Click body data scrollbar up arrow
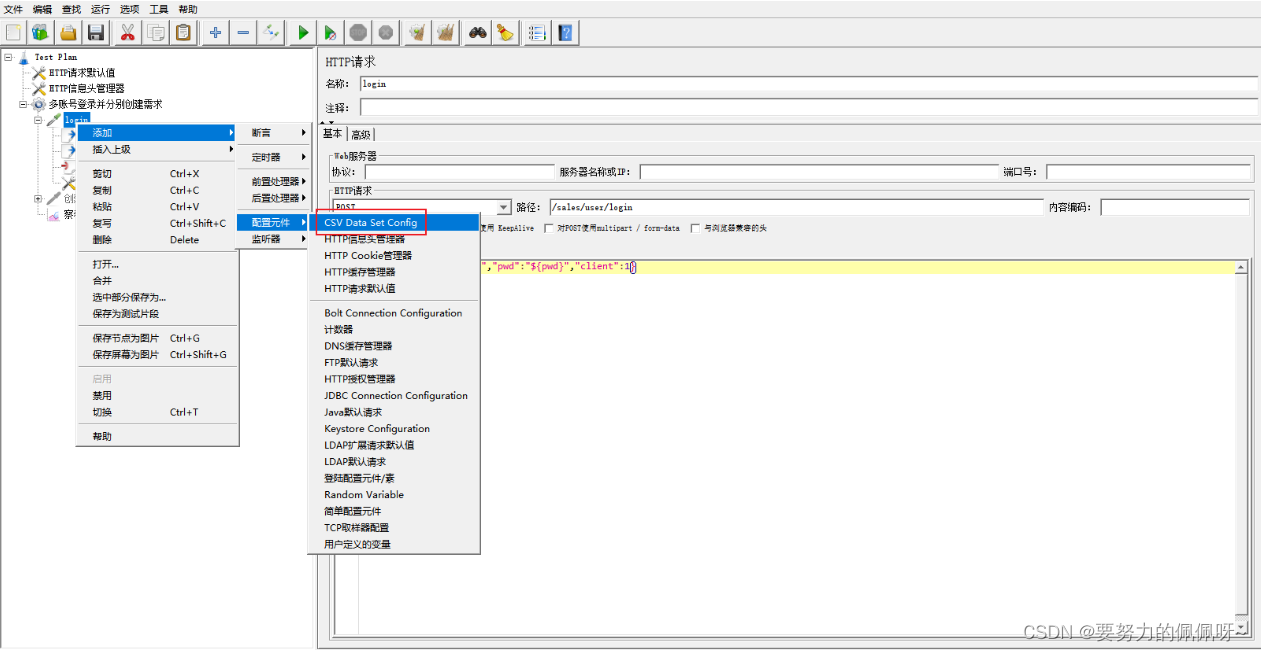The image size is (1261, 651). click(x=1242, y=267)
